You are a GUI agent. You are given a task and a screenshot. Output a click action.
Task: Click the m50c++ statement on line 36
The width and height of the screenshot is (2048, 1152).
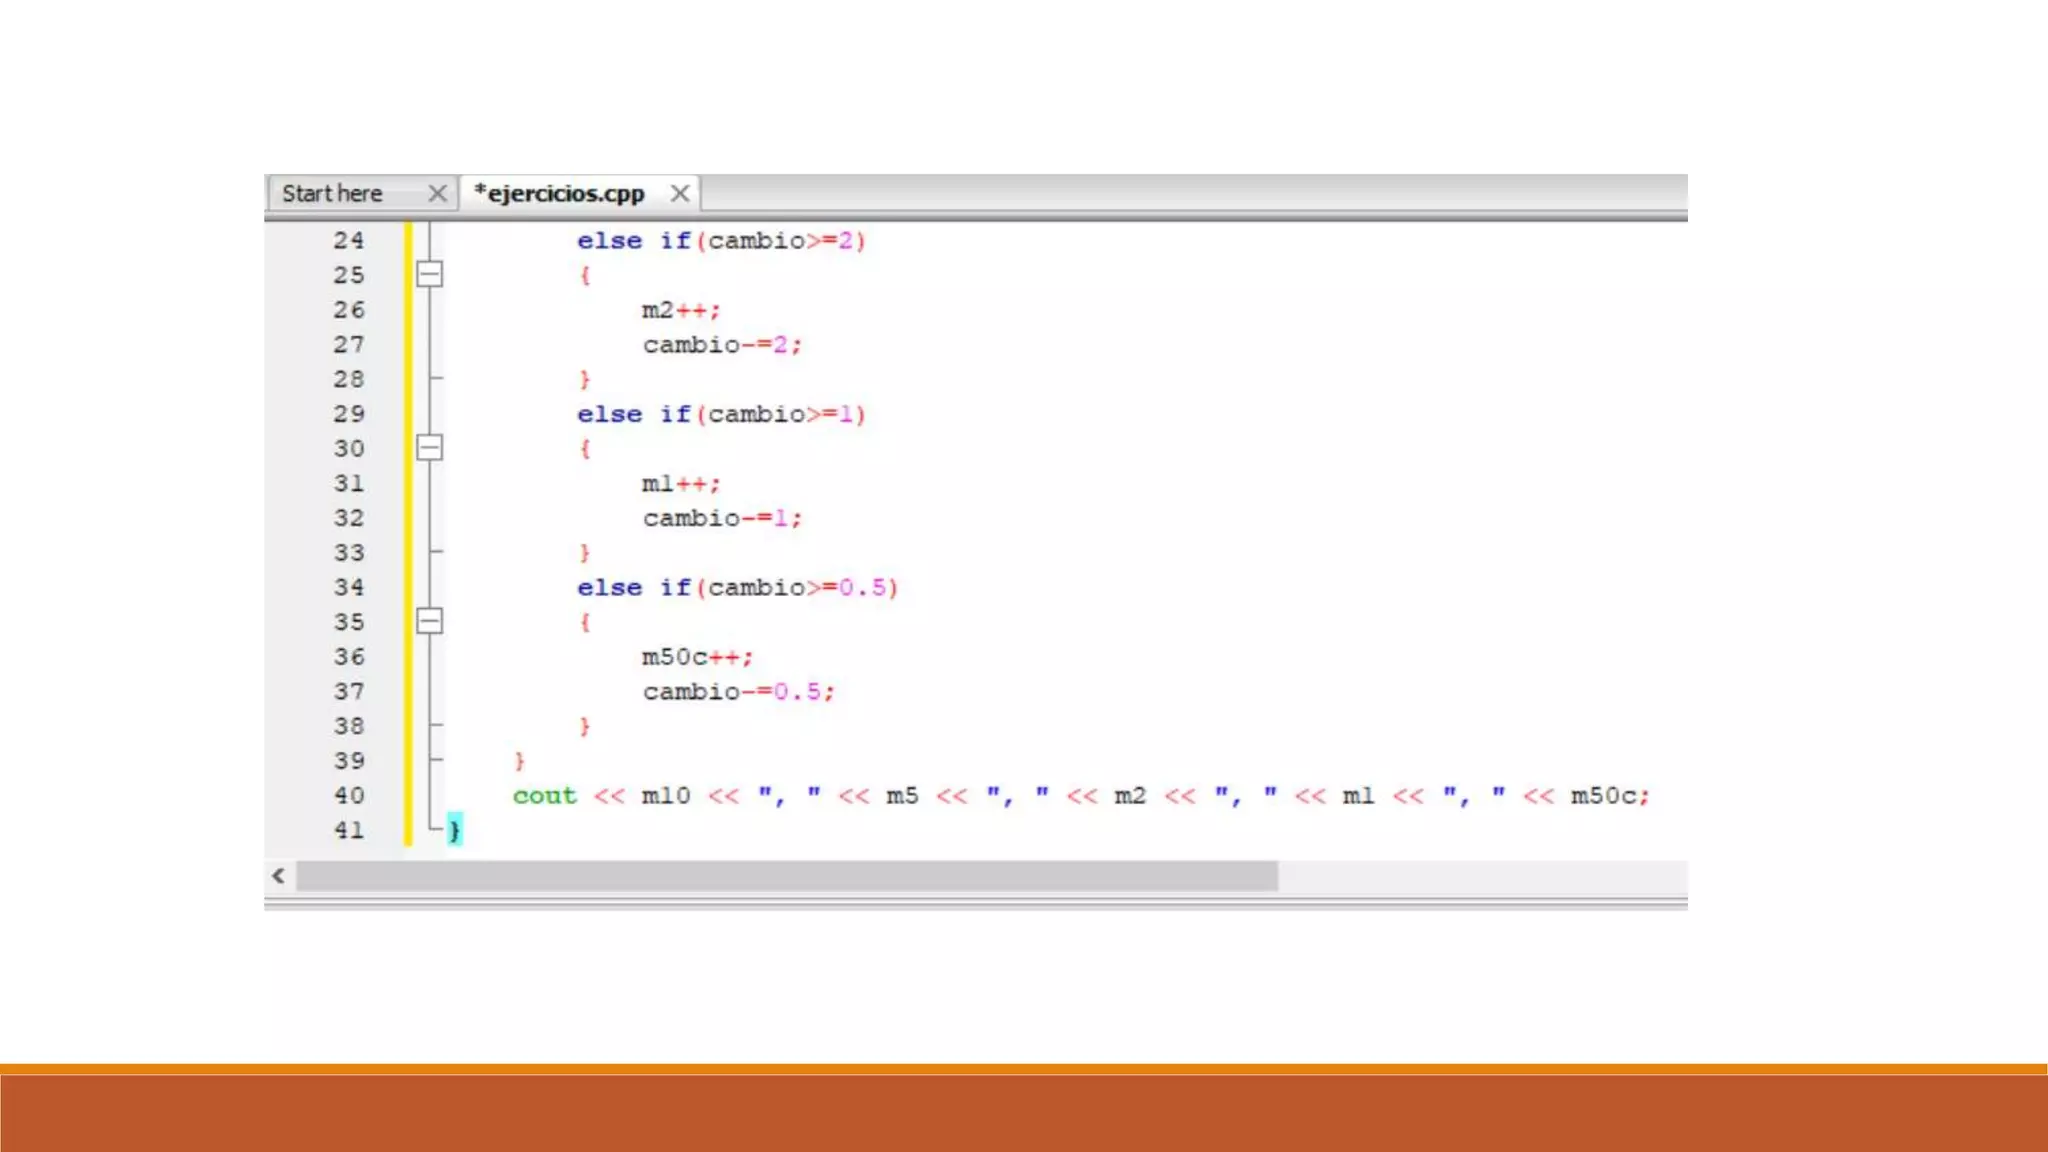696,657
